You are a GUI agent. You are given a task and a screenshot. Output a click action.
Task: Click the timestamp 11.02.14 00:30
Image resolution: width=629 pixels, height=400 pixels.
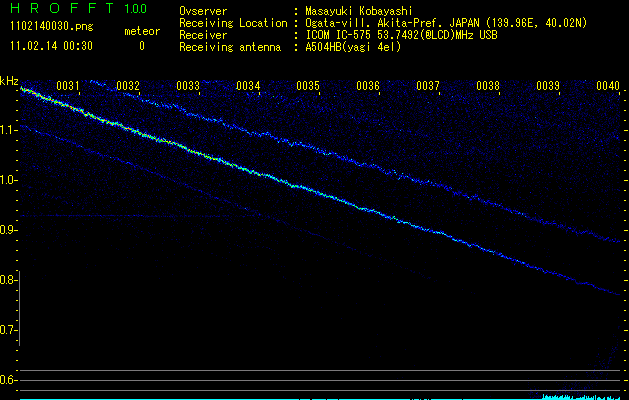pos(52,46)
